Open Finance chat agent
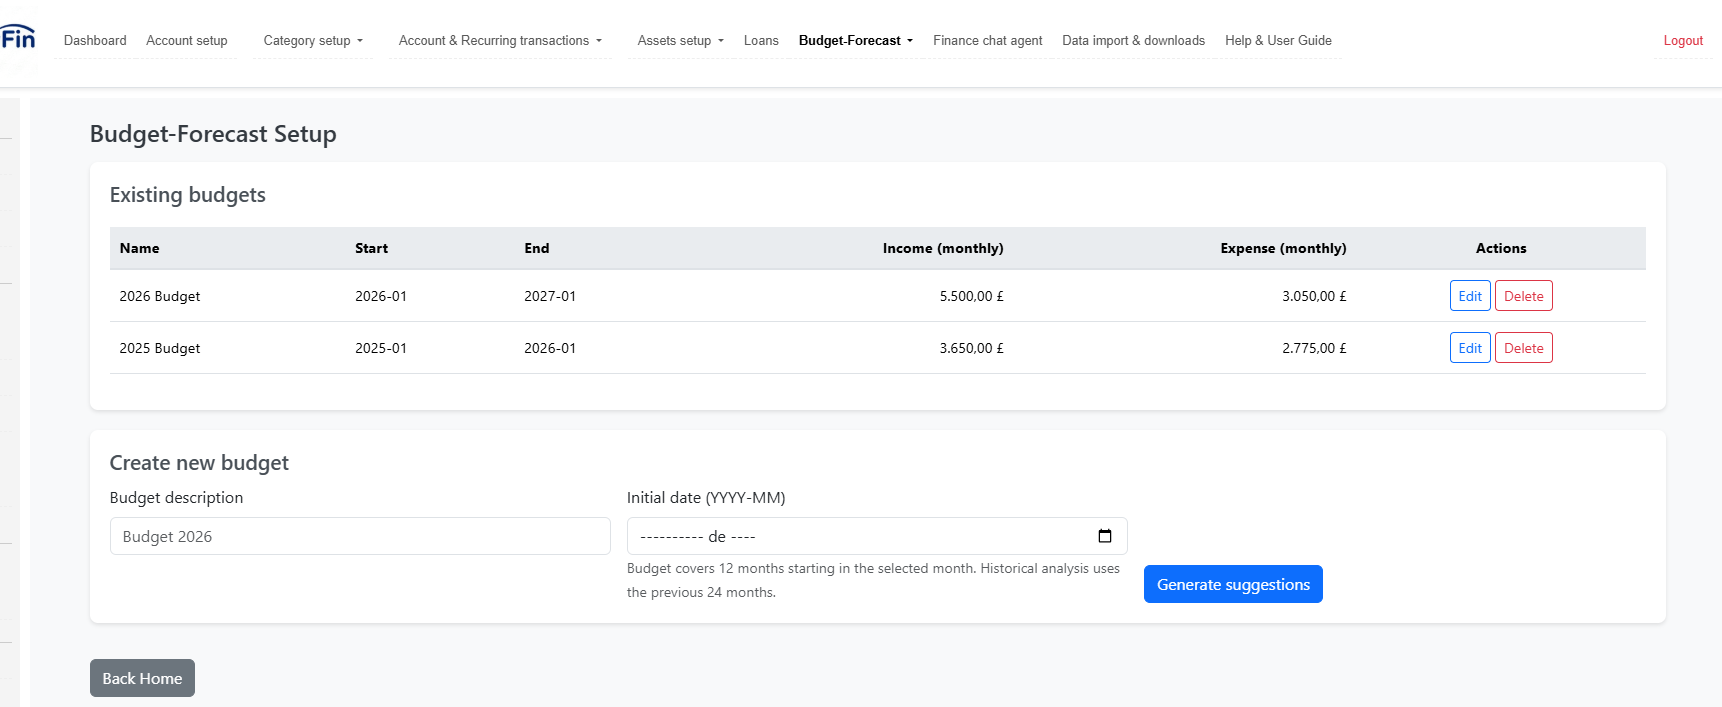1722x707 pixels. (988, 41)
